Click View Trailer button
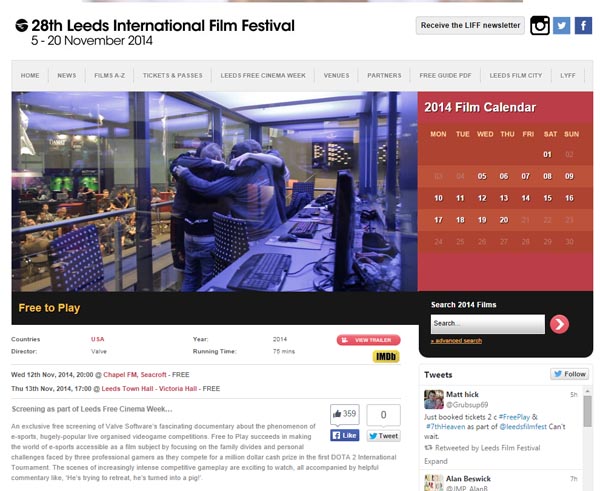 [368, 340]
